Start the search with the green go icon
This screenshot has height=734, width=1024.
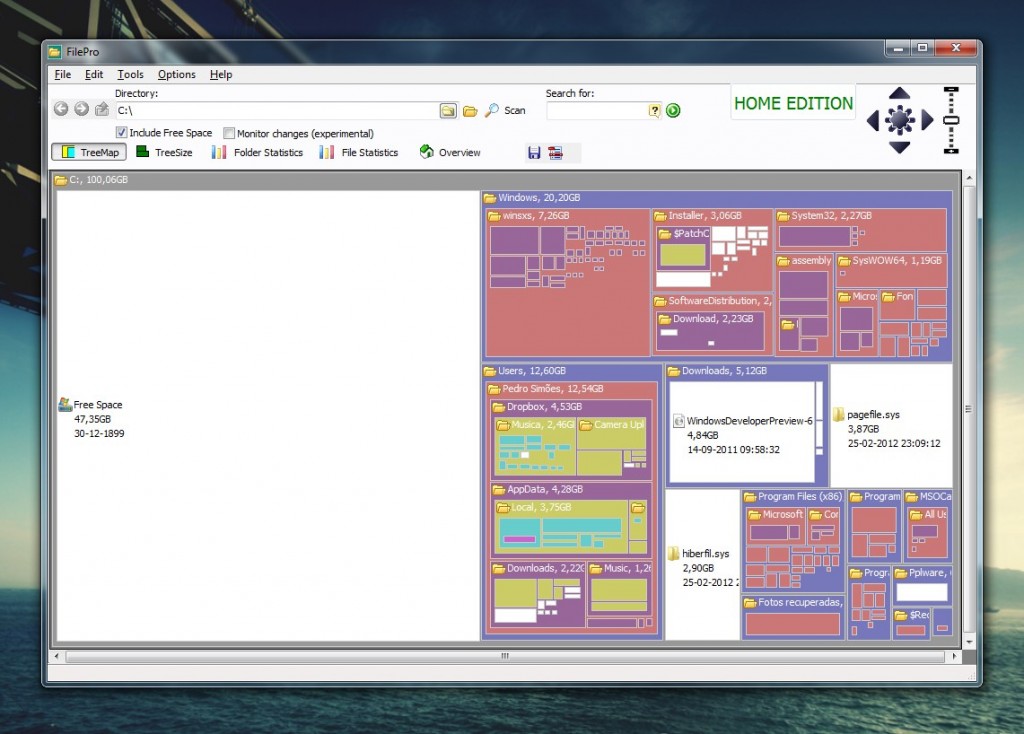[673, 110]
